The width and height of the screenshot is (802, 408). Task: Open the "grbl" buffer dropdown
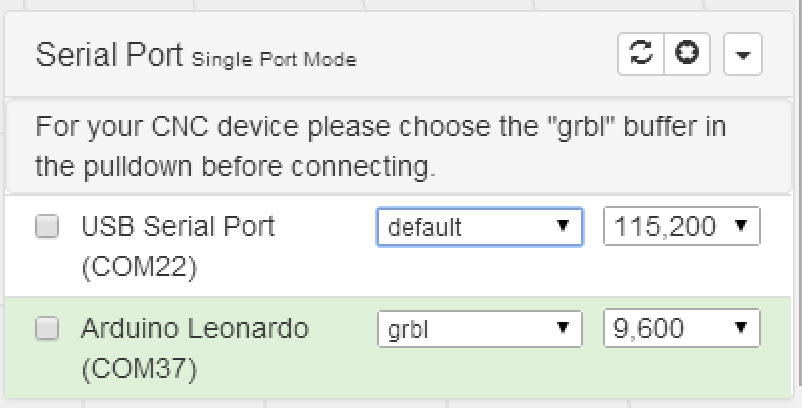point(479,328)
